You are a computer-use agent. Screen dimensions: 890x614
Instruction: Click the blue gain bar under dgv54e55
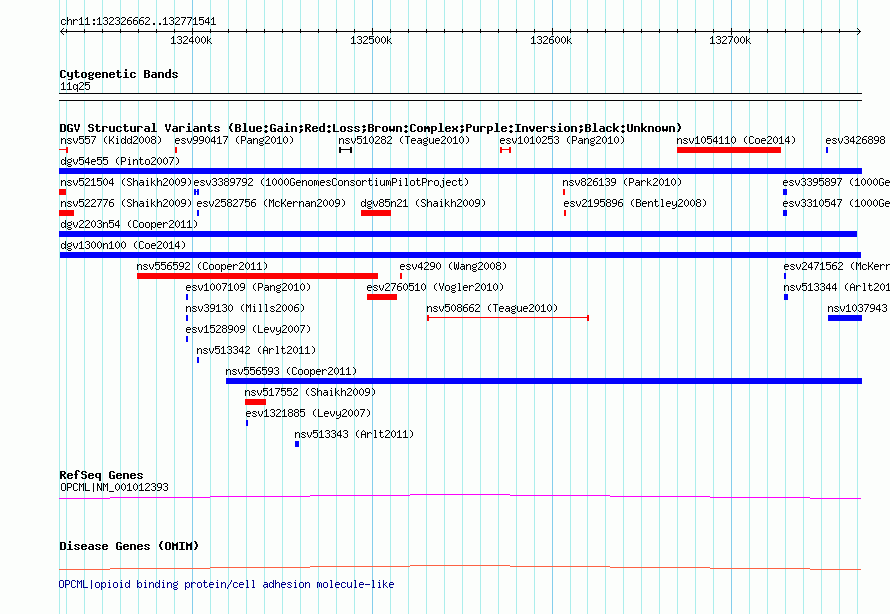click(x=460, y=171)
